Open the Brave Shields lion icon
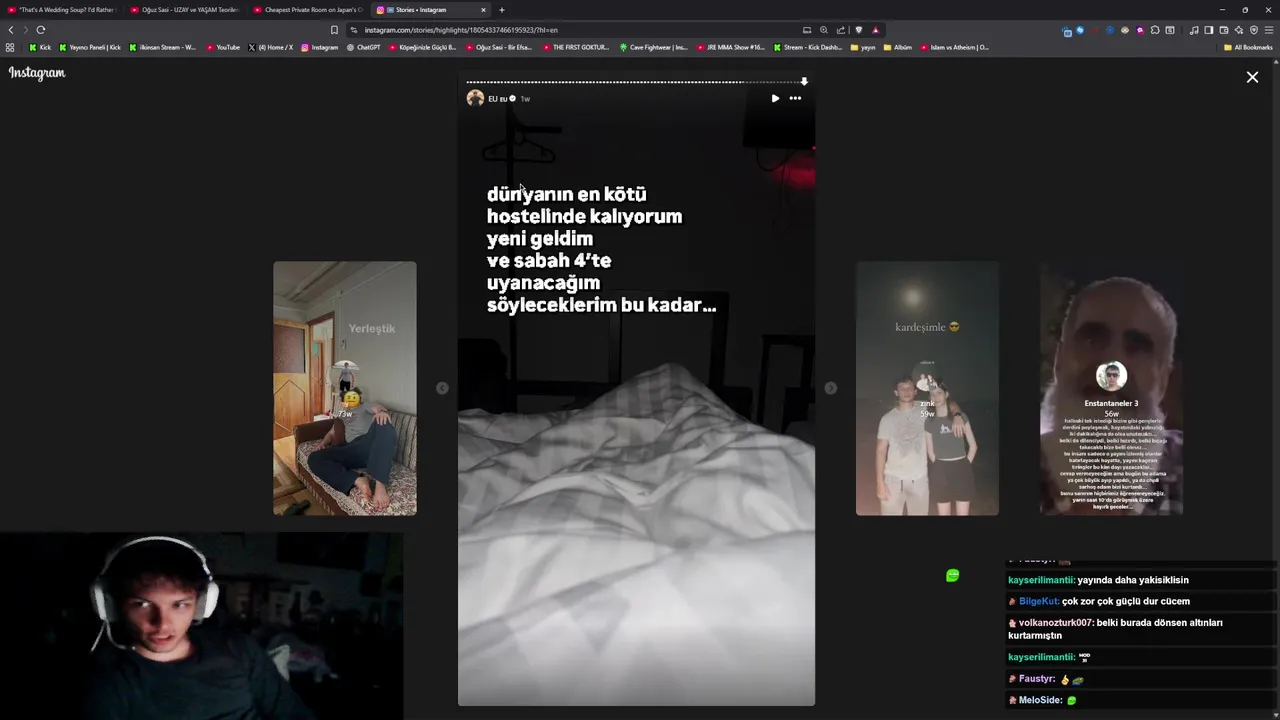 tap(859, 30)
